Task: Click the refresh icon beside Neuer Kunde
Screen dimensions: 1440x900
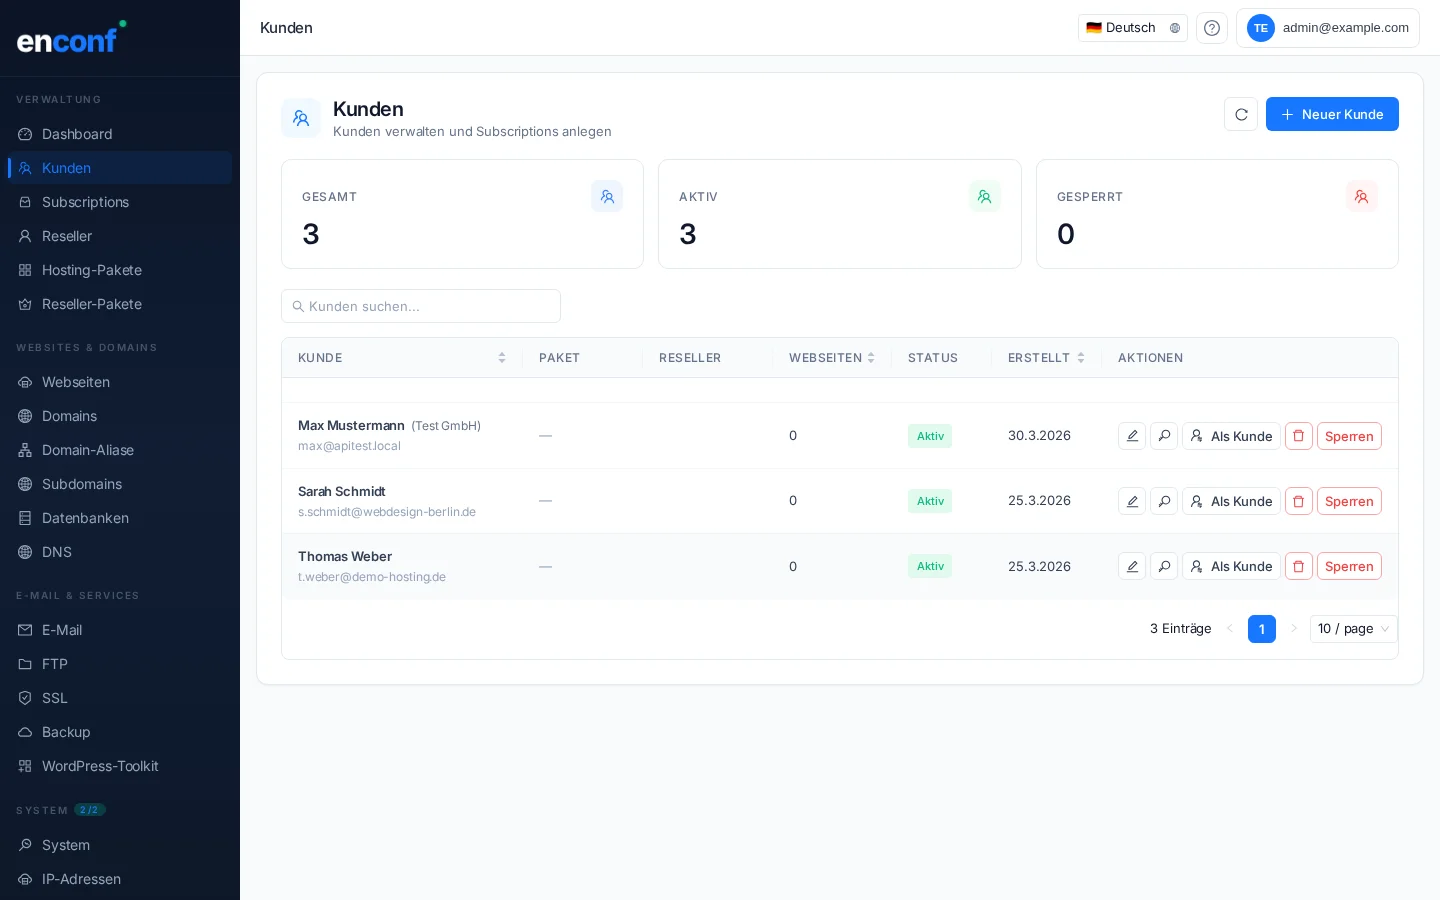Action: pos(1241,114)
